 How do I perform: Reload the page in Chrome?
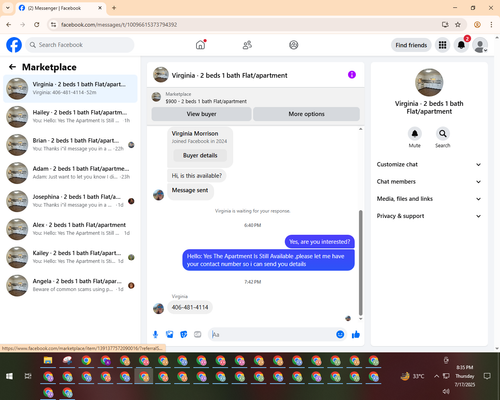[37, 24]
